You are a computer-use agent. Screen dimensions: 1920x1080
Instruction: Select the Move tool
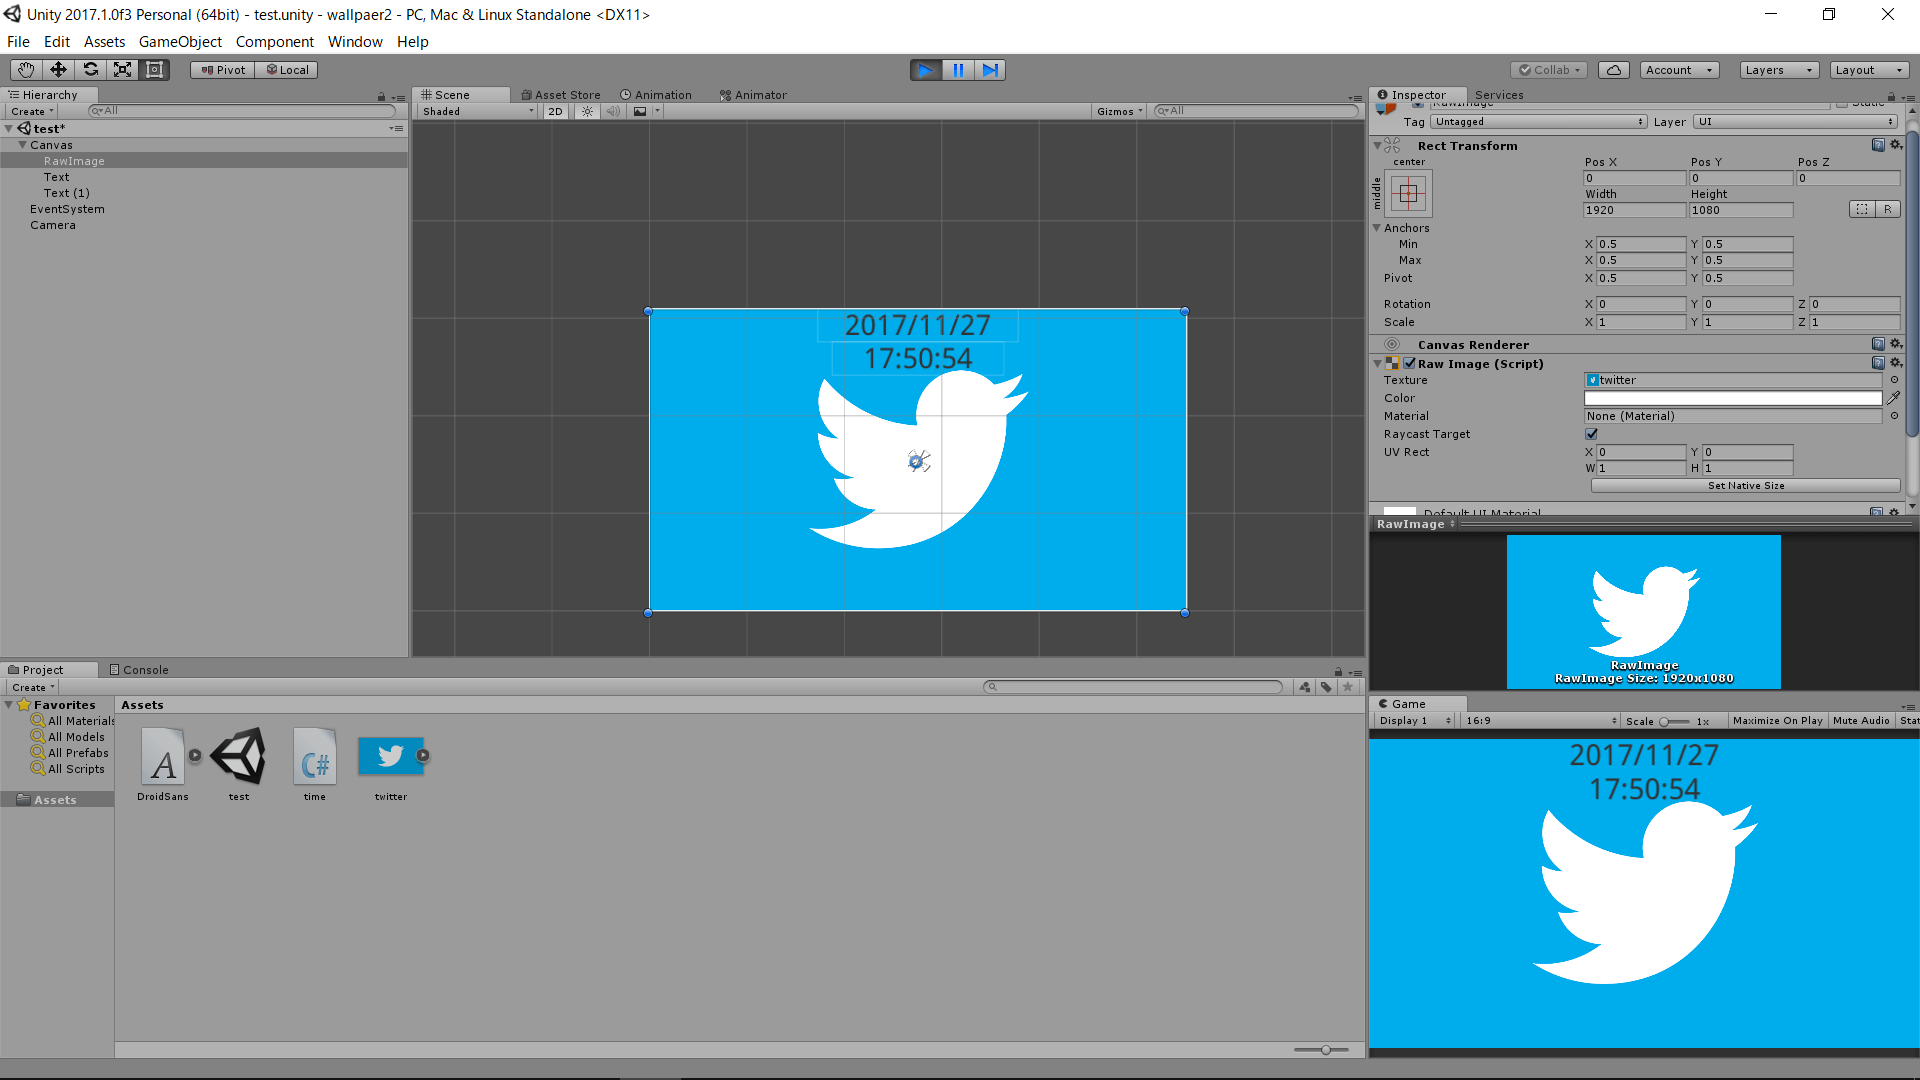(58, 70)
